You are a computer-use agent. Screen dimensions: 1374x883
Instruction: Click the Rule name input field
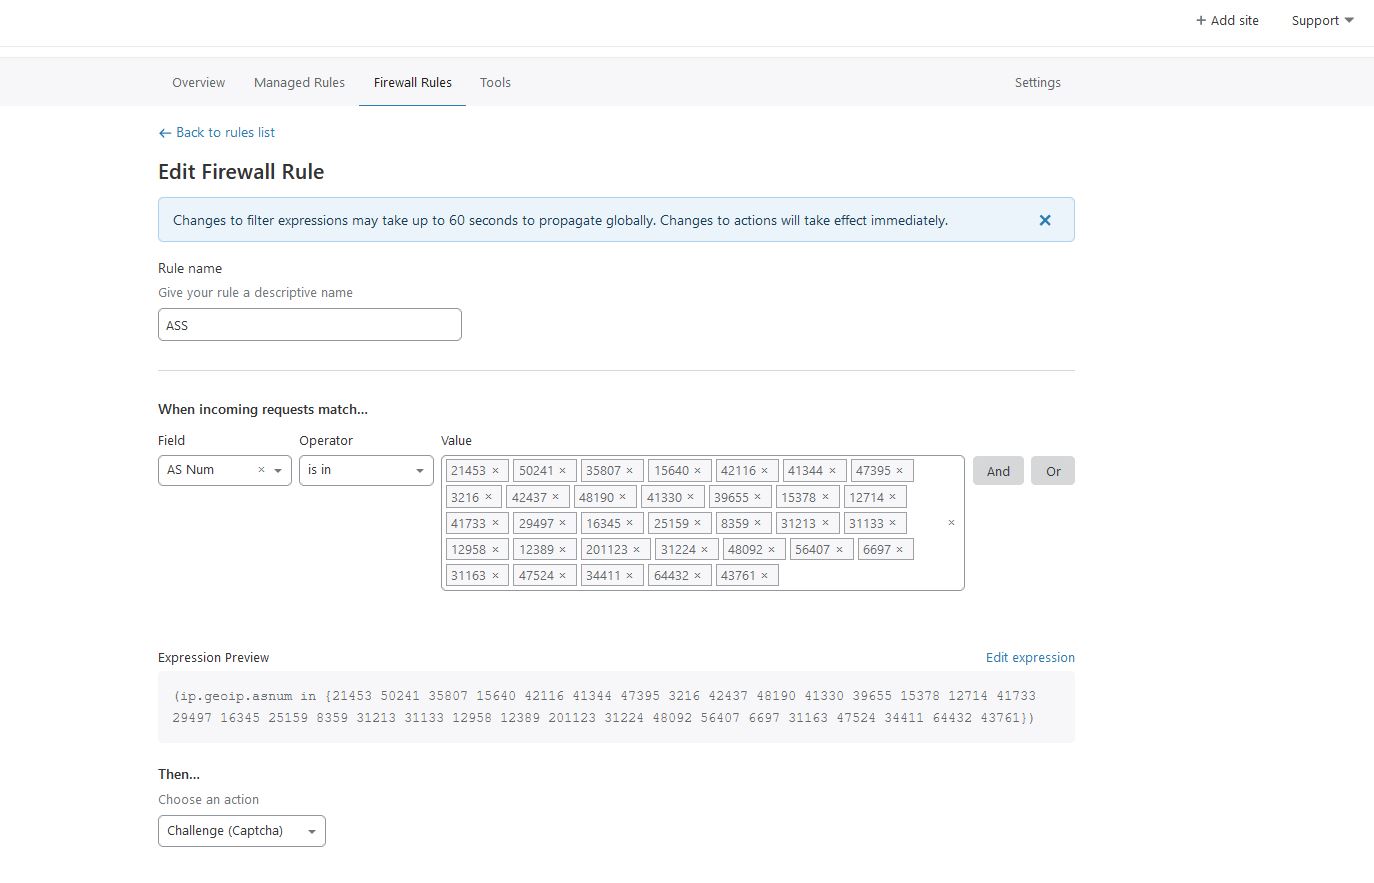[309, 325]
